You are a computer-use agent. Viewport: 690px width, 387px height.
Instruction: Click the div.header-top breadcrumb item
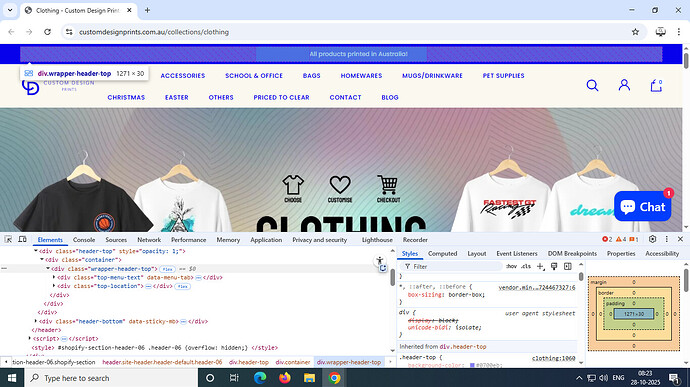[249, 362]
